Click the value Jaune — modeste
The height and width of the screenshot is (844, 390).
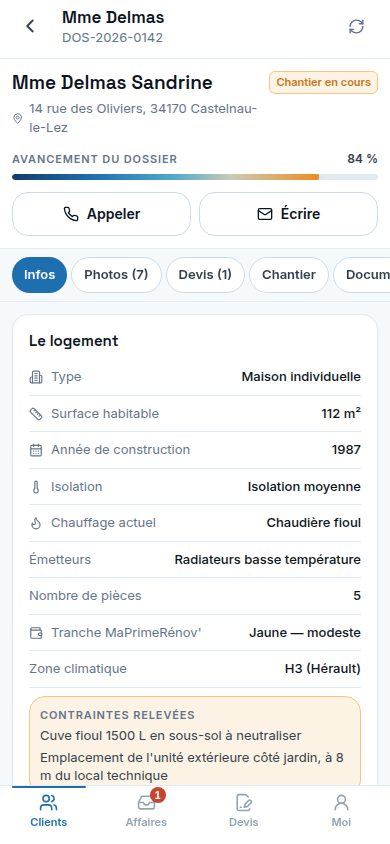305,633
